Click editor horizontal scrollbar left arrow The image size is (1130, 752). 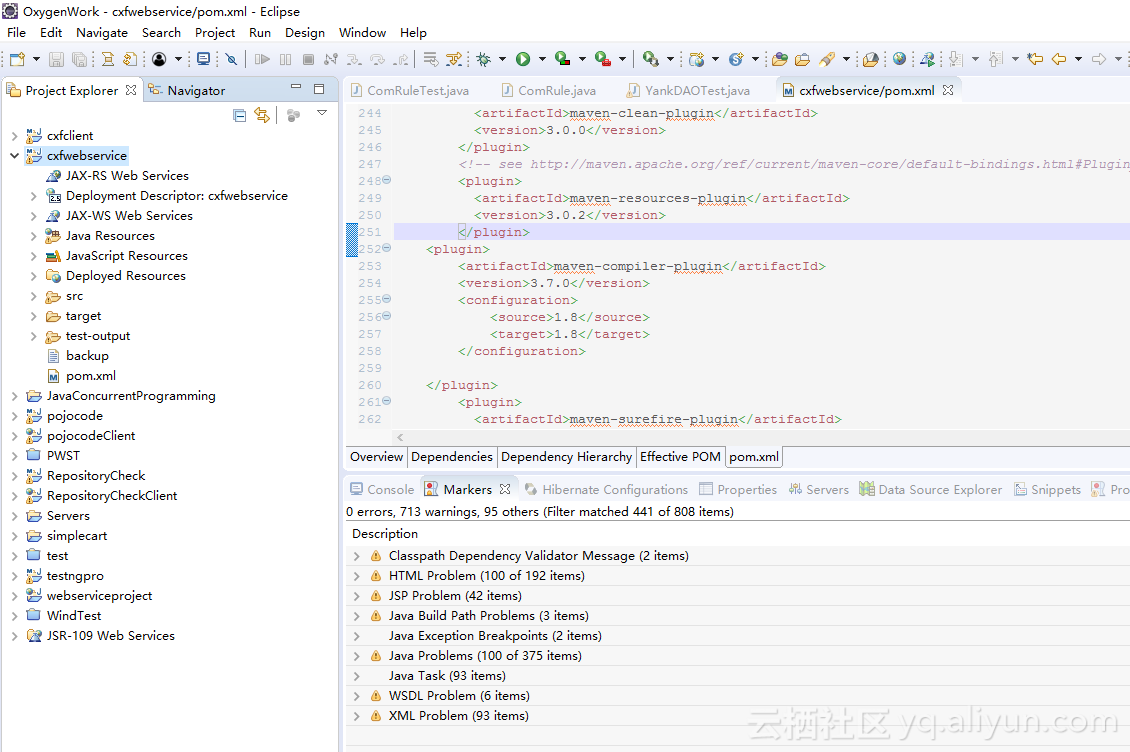[x=400, y=437]
